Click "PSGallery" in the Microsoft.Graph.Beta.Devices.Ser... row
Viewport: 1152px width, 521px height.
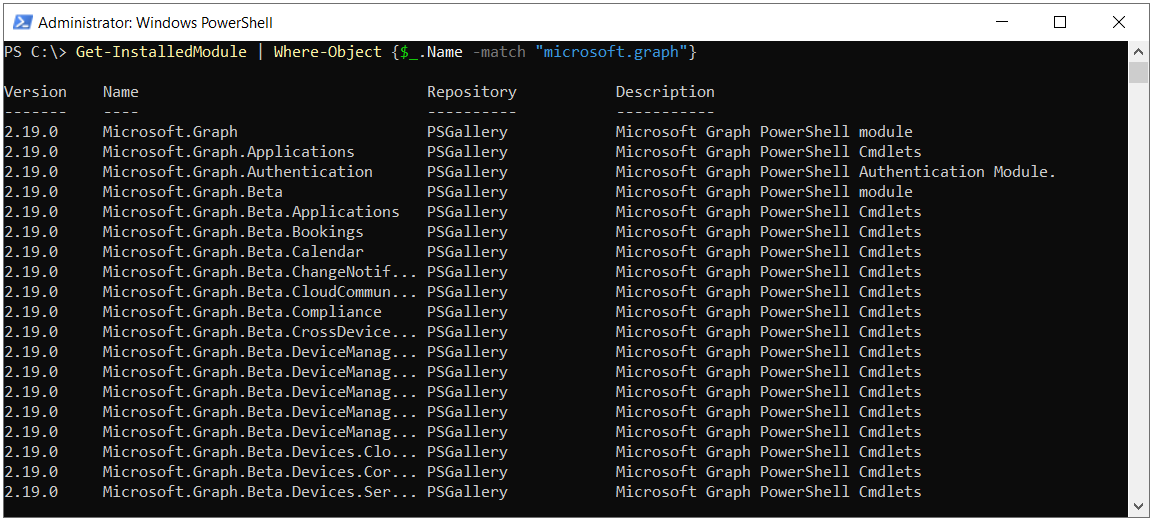(x=467, y=492)
